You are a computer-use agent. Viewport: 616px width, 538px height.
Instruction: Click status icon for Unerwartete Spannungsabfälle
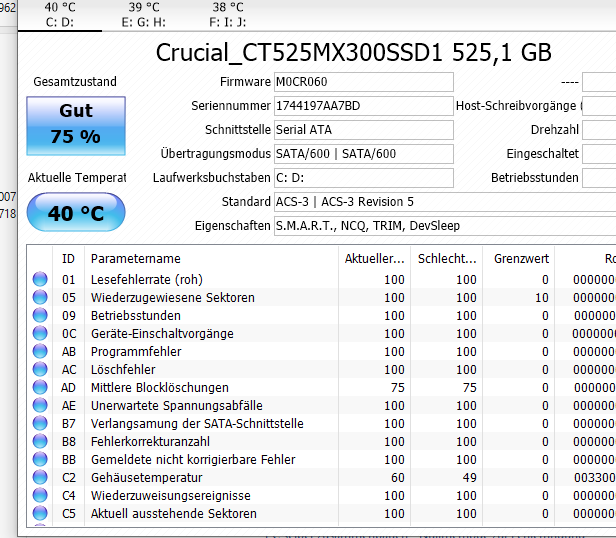point(40,406)
